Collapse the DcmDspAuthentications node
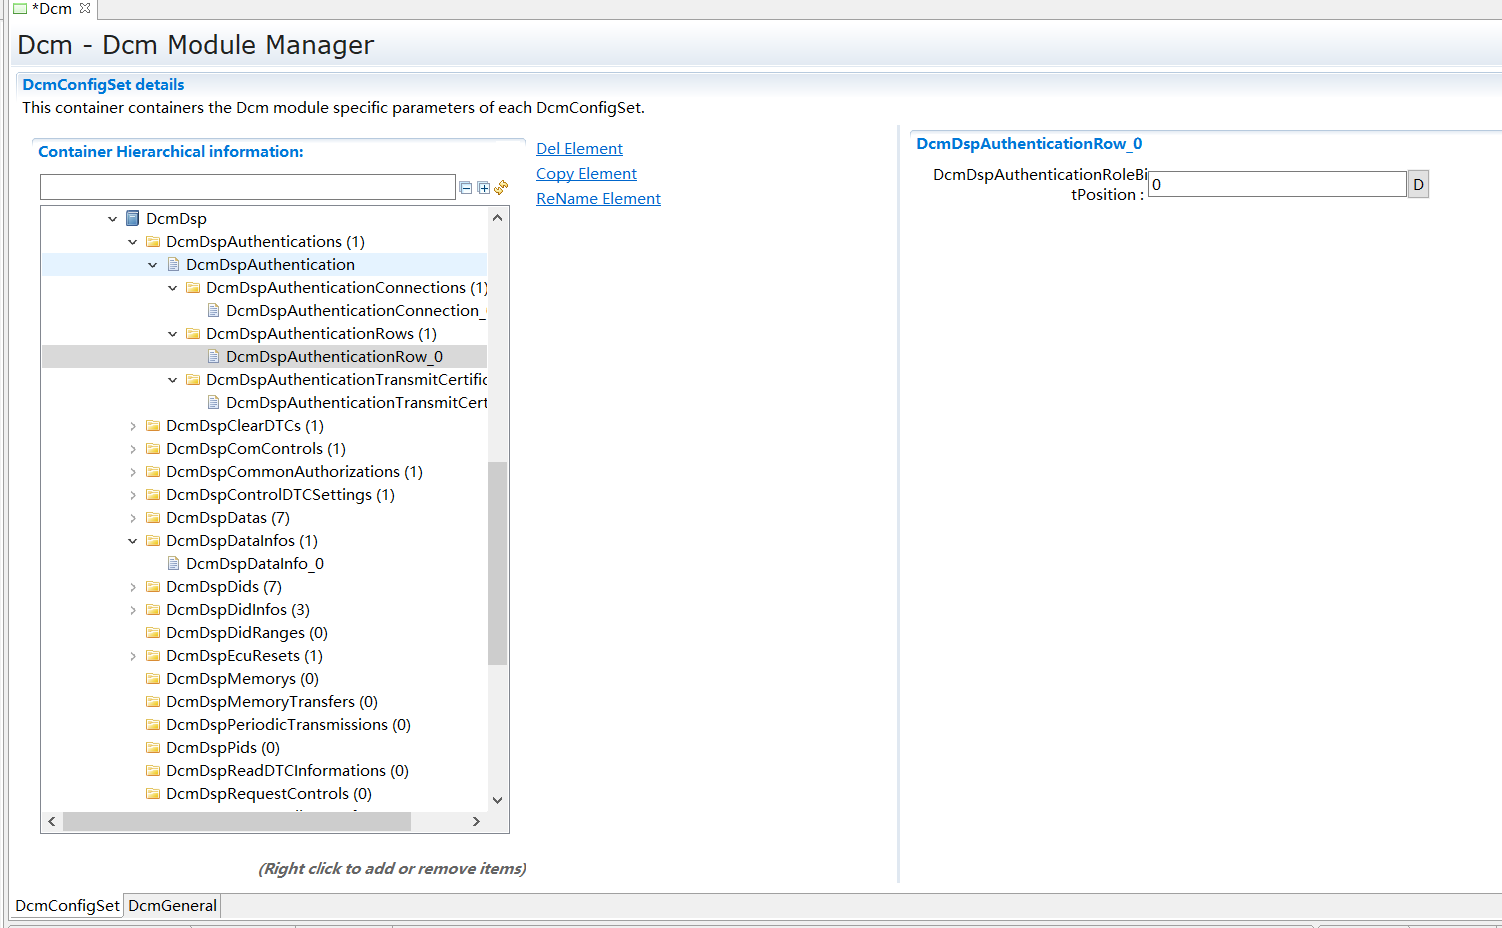This screenshot has height=928, width=1502. click(x=133, y=241)
